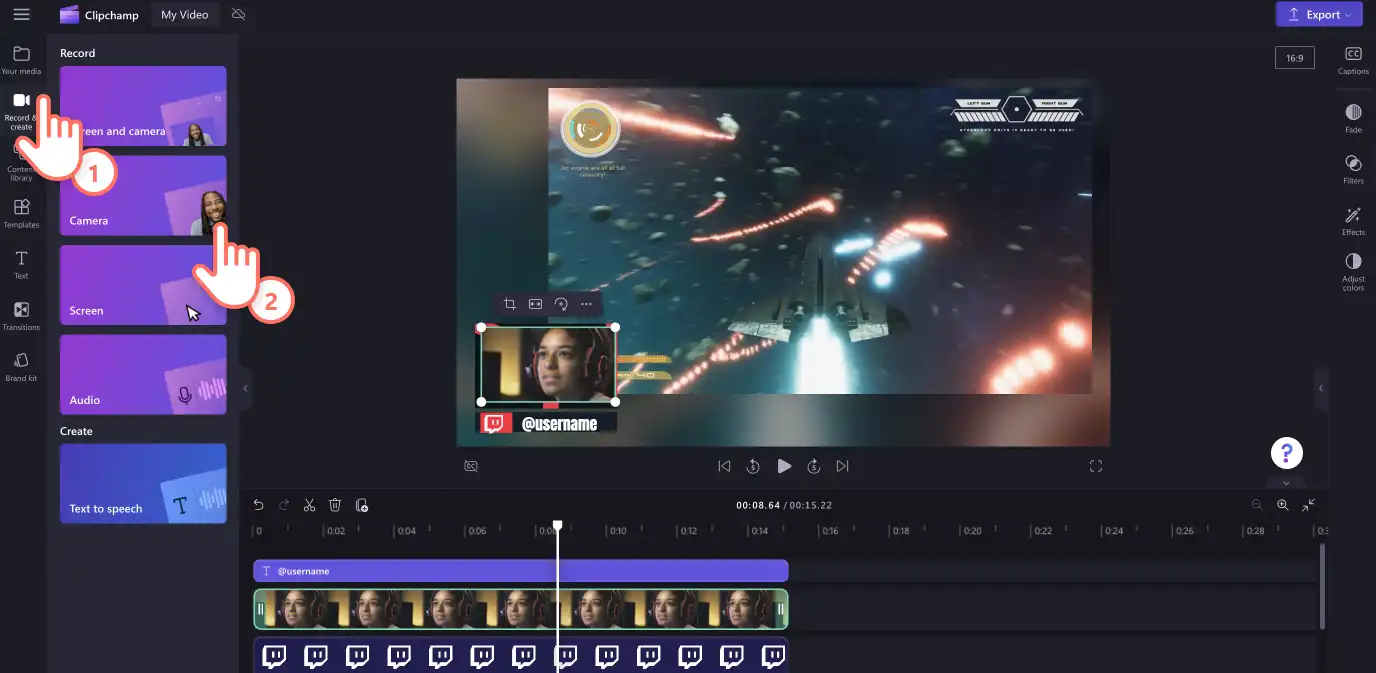
Task: Open Transitions sidebar tab
Action: click(x=21, y=316)
